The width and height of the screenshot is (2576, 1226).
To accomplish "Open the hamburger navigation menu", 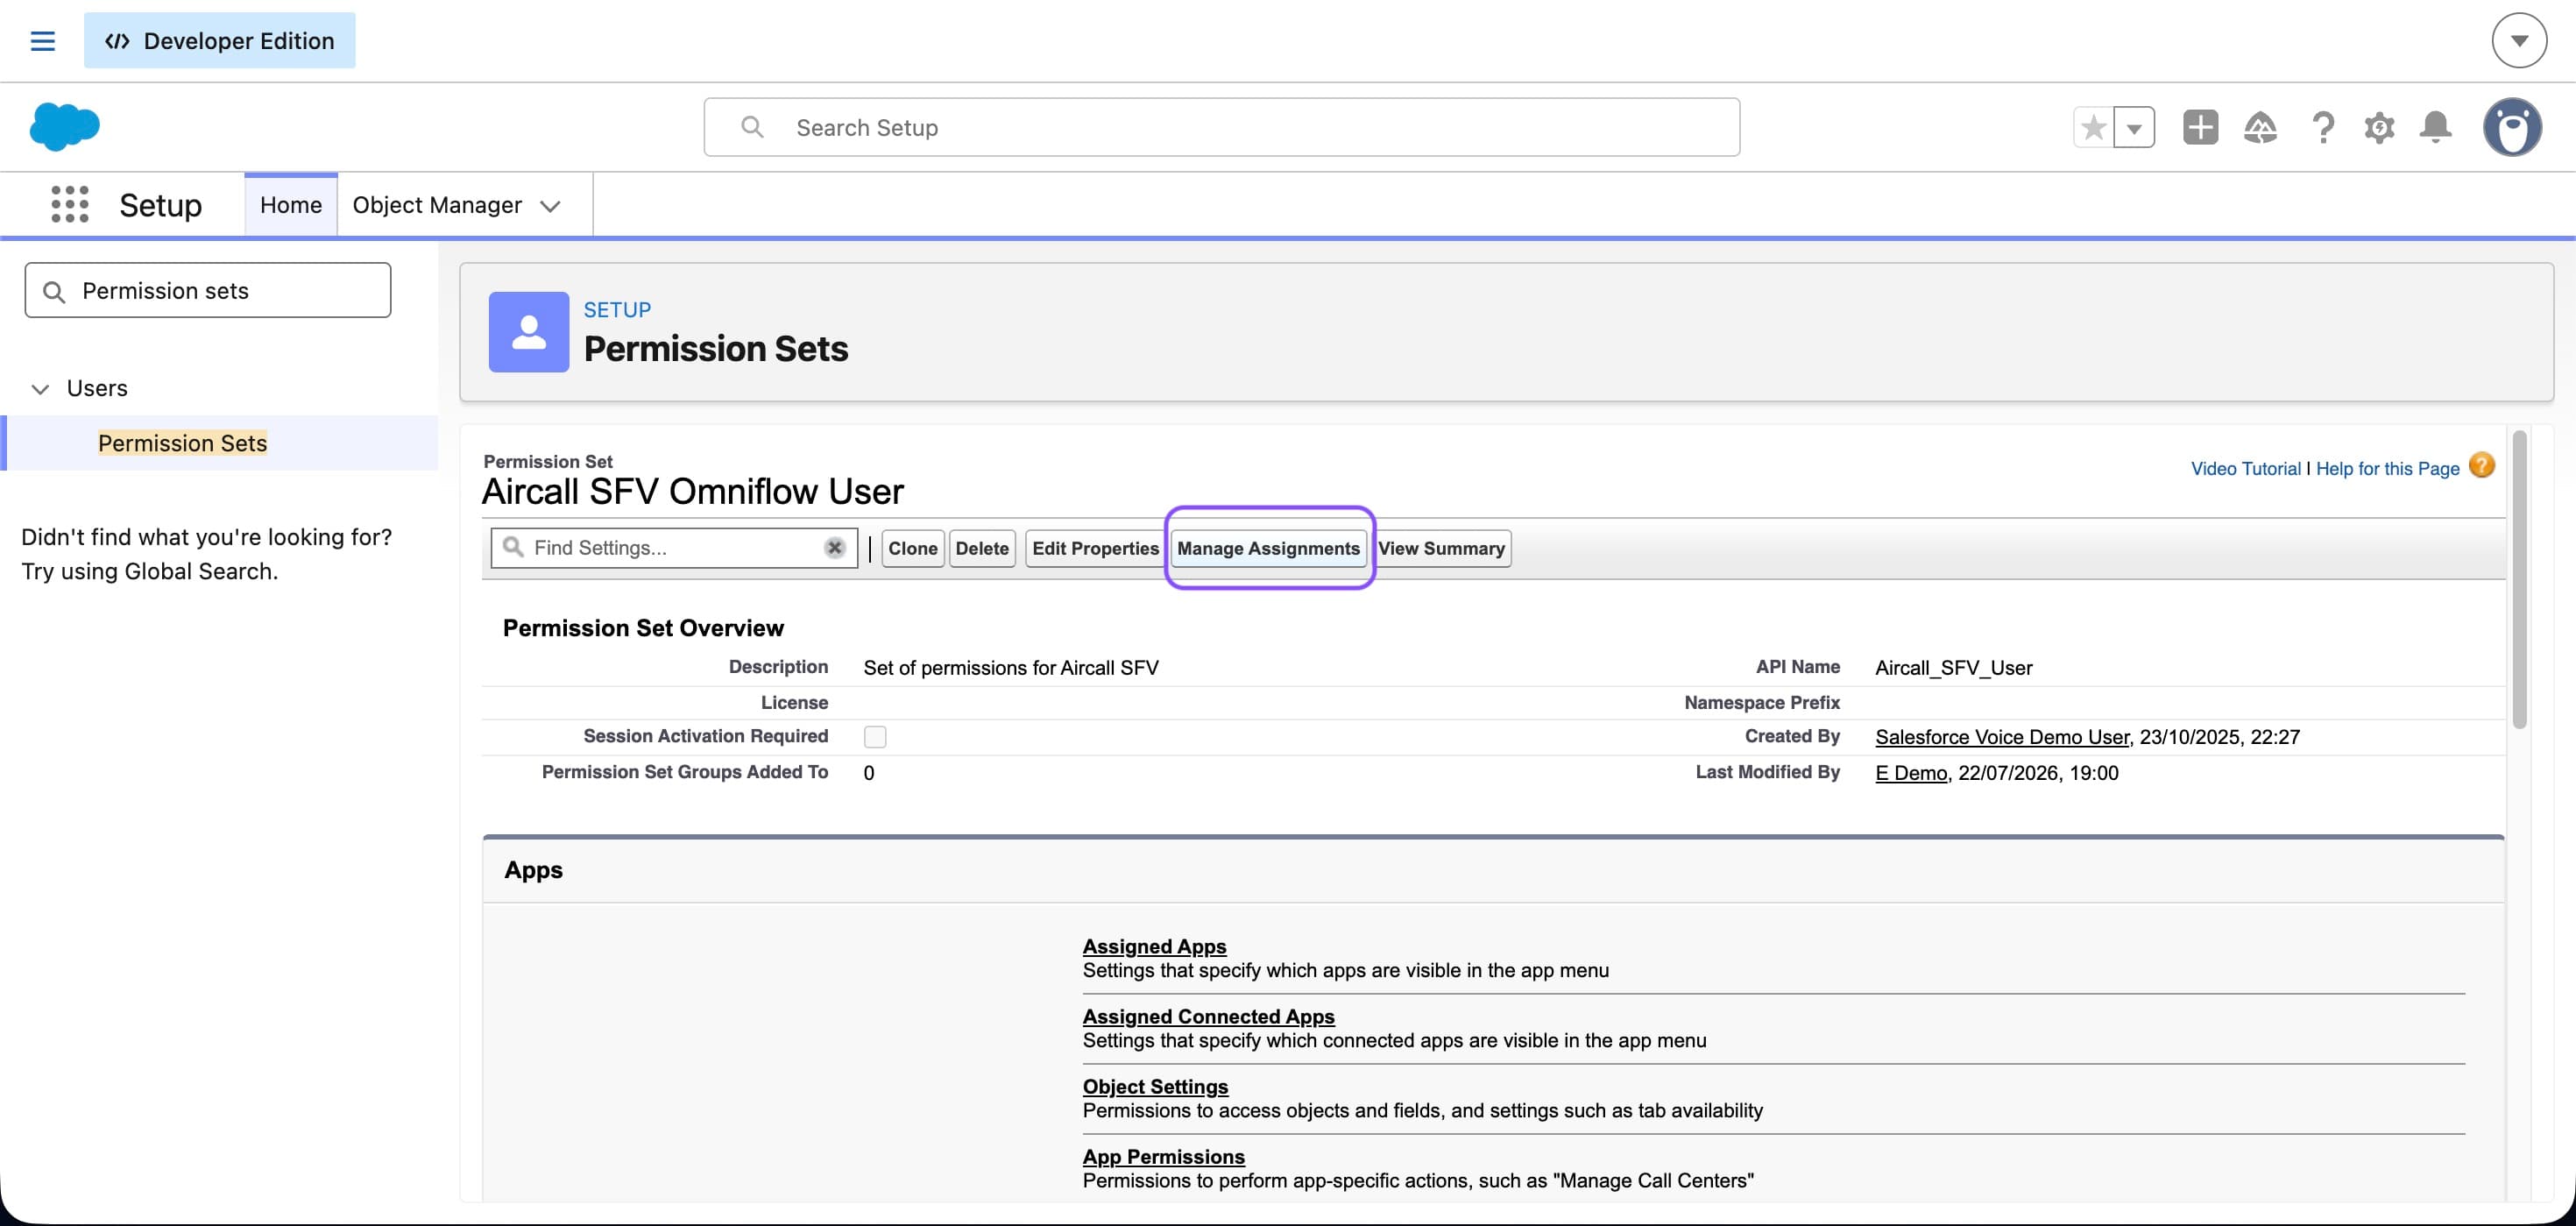I will pos(42,41).
